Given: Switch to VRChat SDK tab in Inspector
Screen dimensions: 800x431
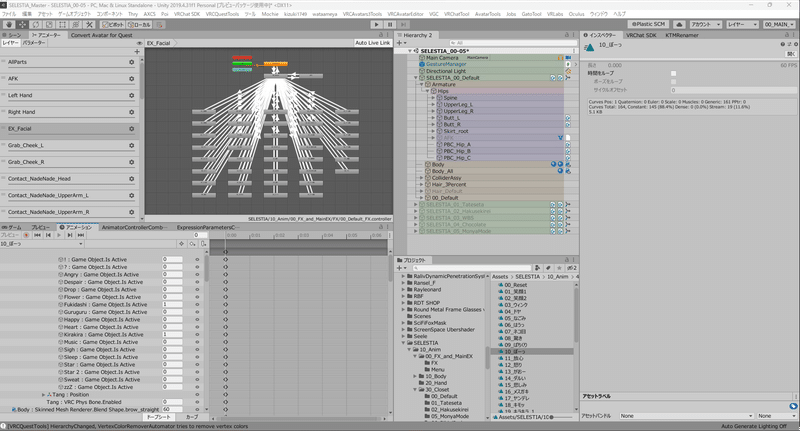Looking at the screenshot, I should coord(641,35).
